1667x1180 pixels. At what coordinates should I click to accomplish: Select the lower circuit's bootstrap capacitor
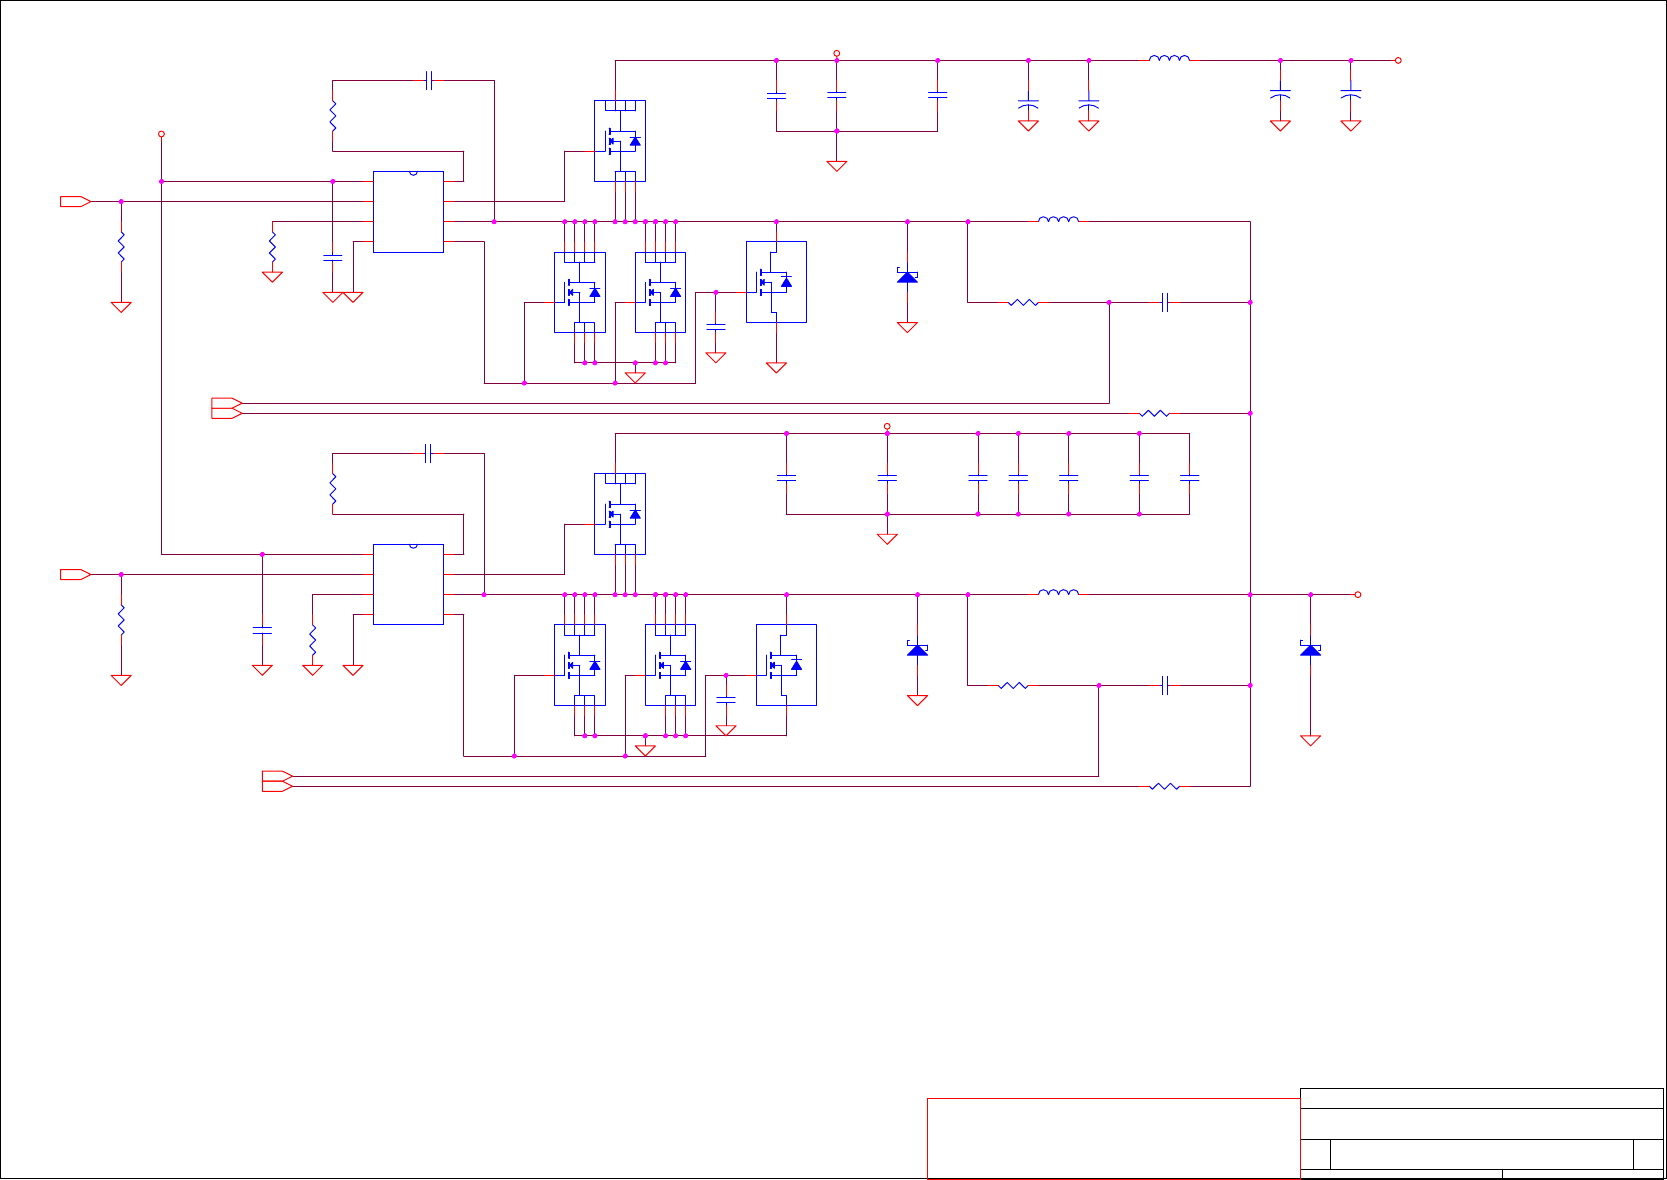point(428,454)
